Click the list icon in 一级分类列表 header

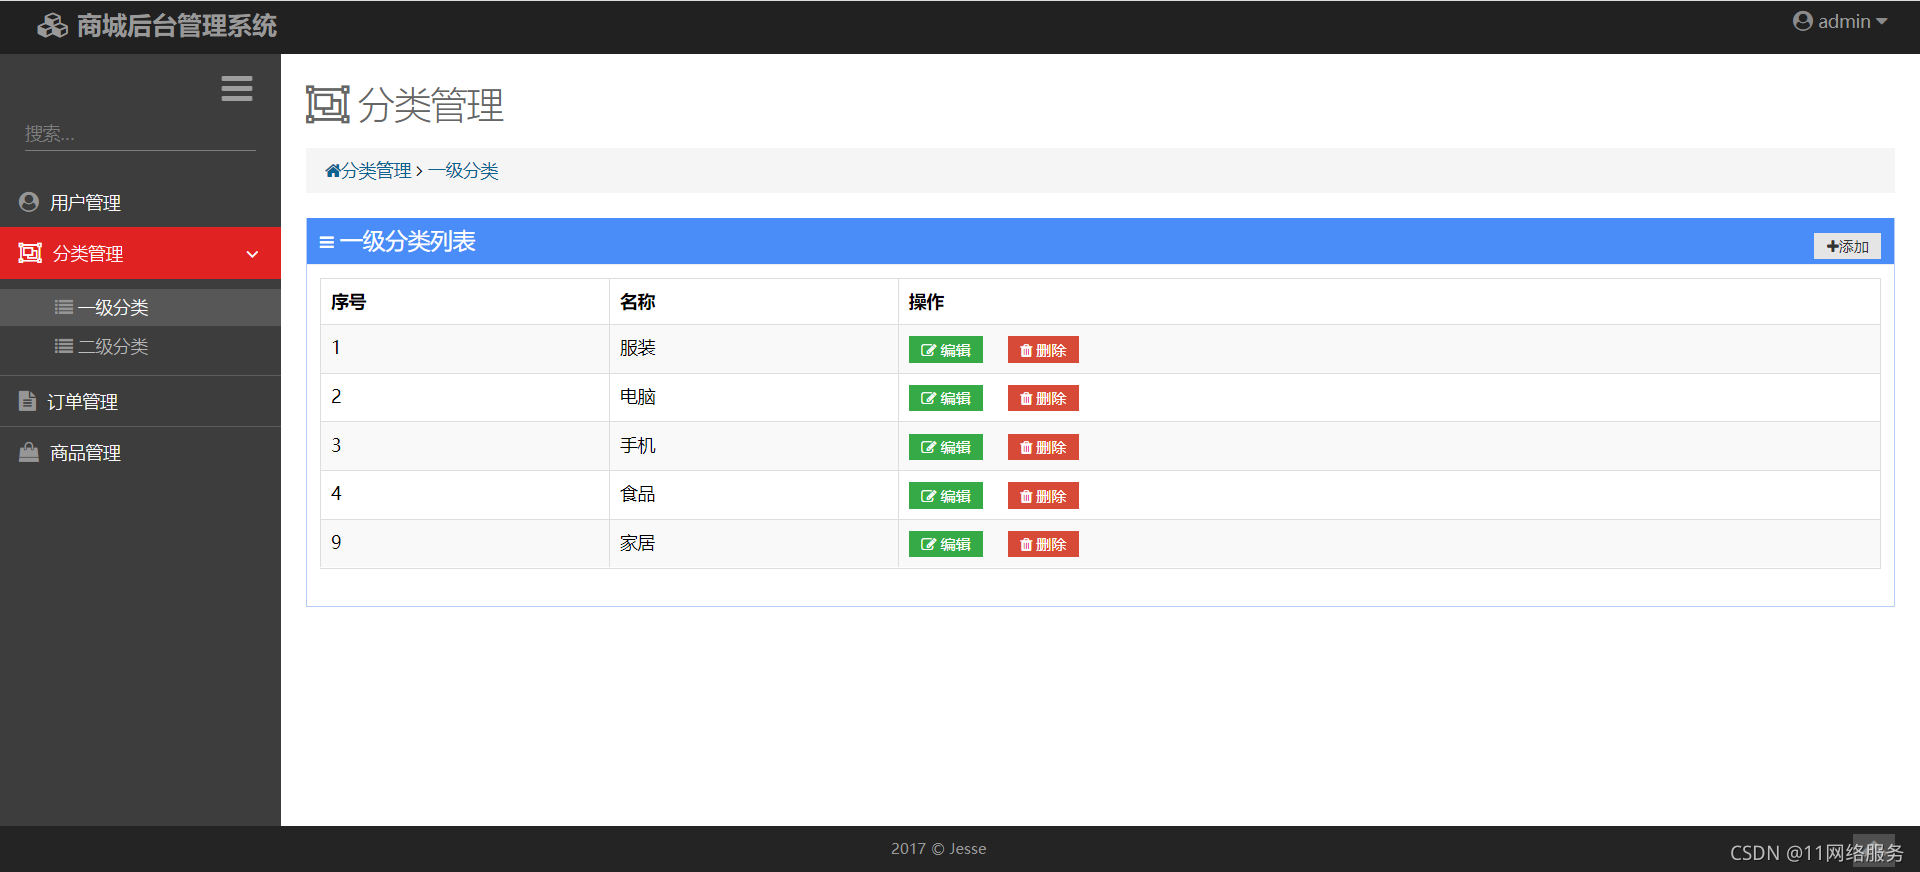click(326, 242)
